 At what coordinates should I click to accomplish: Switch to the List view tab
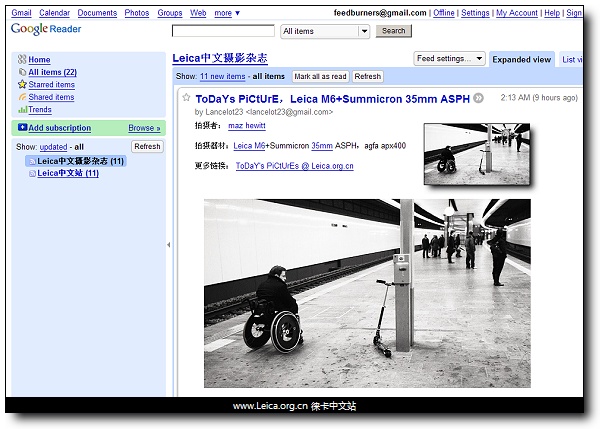tap(575, 60)
